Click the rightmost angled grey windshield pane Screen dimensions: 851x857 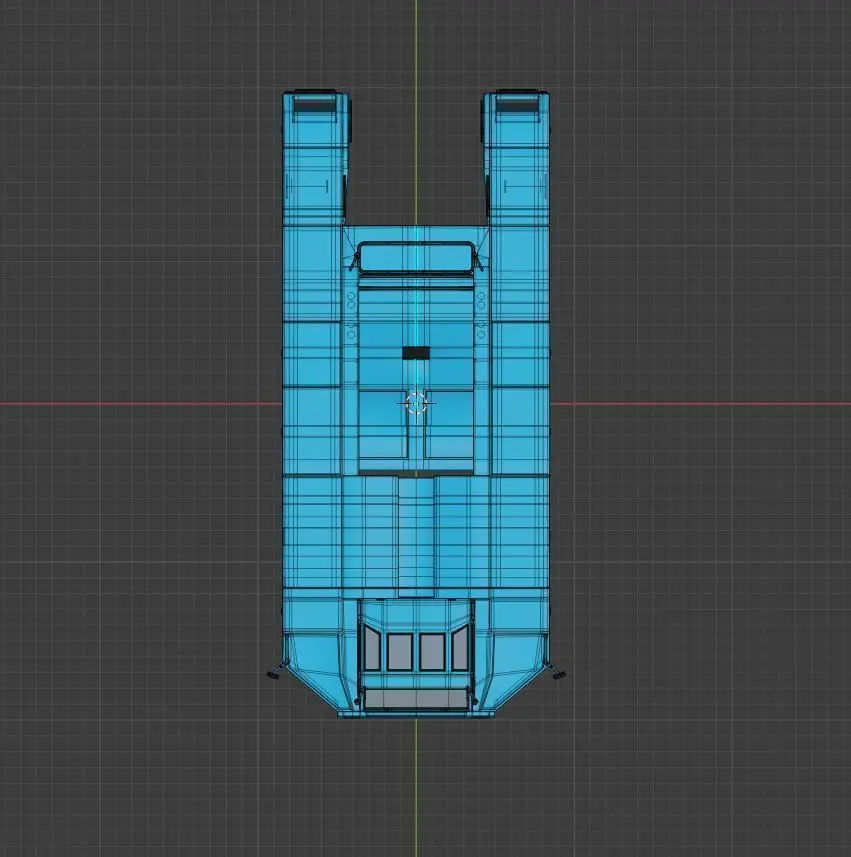460,647
